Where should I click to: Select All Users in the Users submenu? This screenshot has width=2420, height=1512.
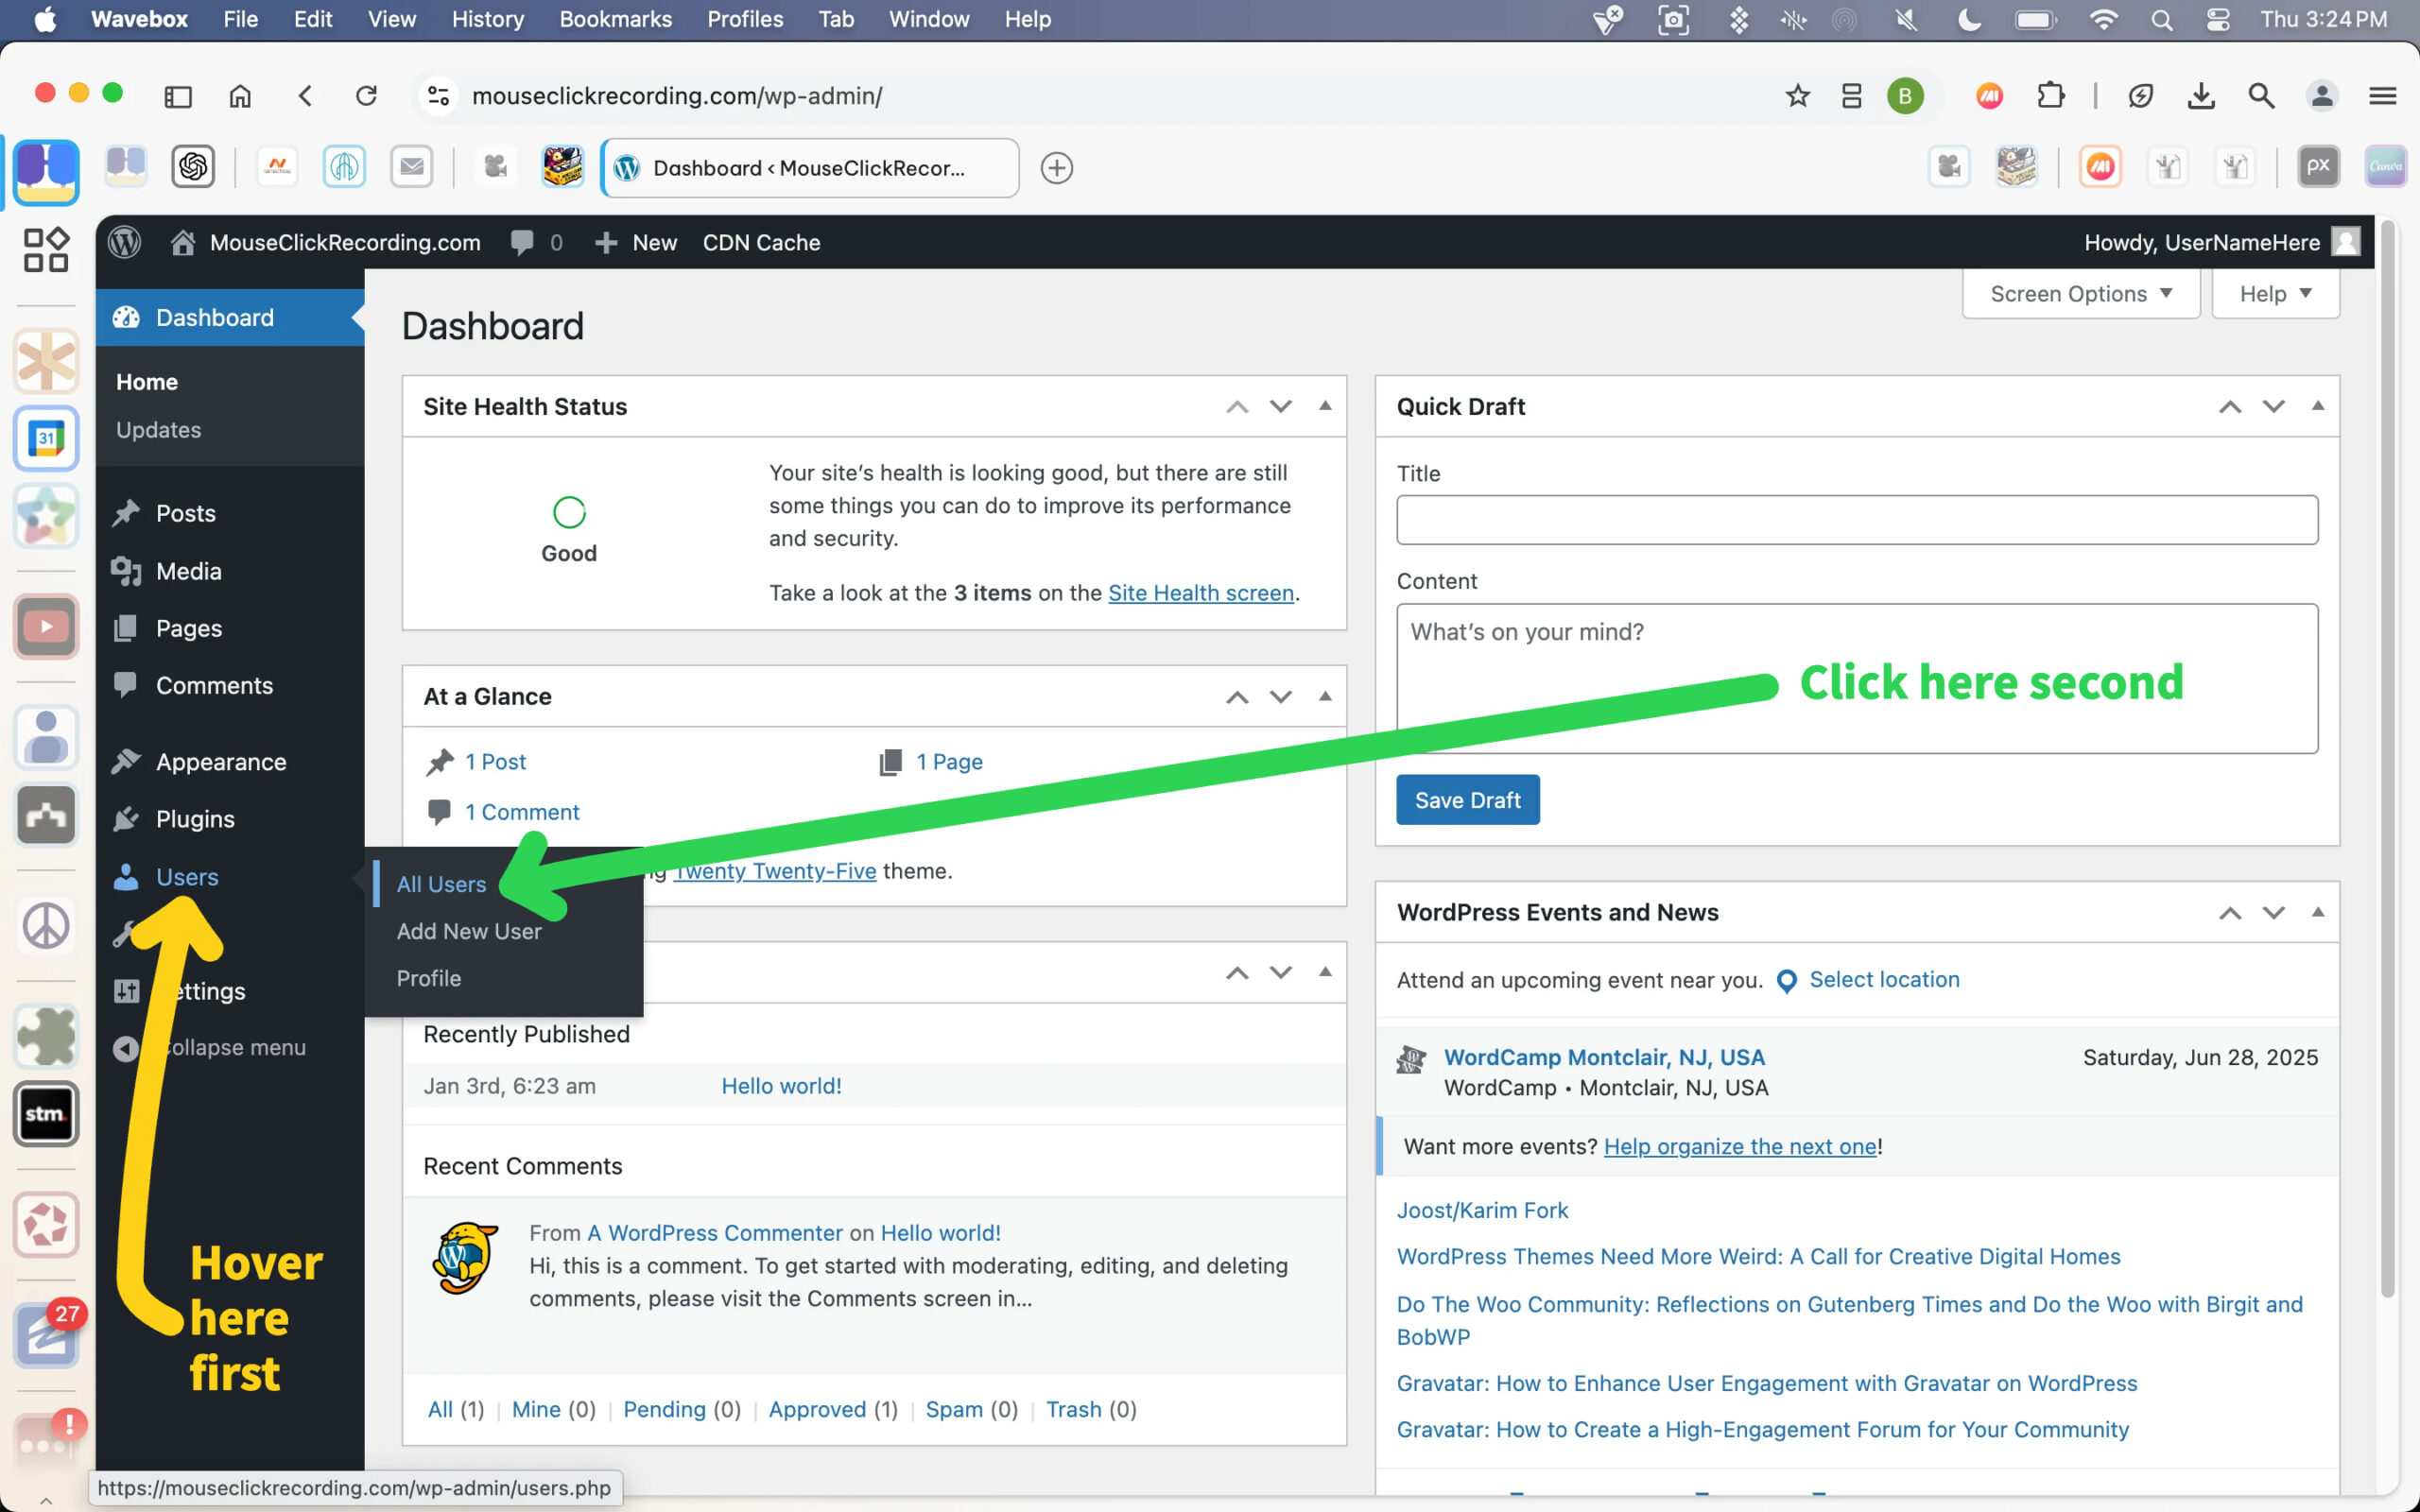(x=441, y=884)
